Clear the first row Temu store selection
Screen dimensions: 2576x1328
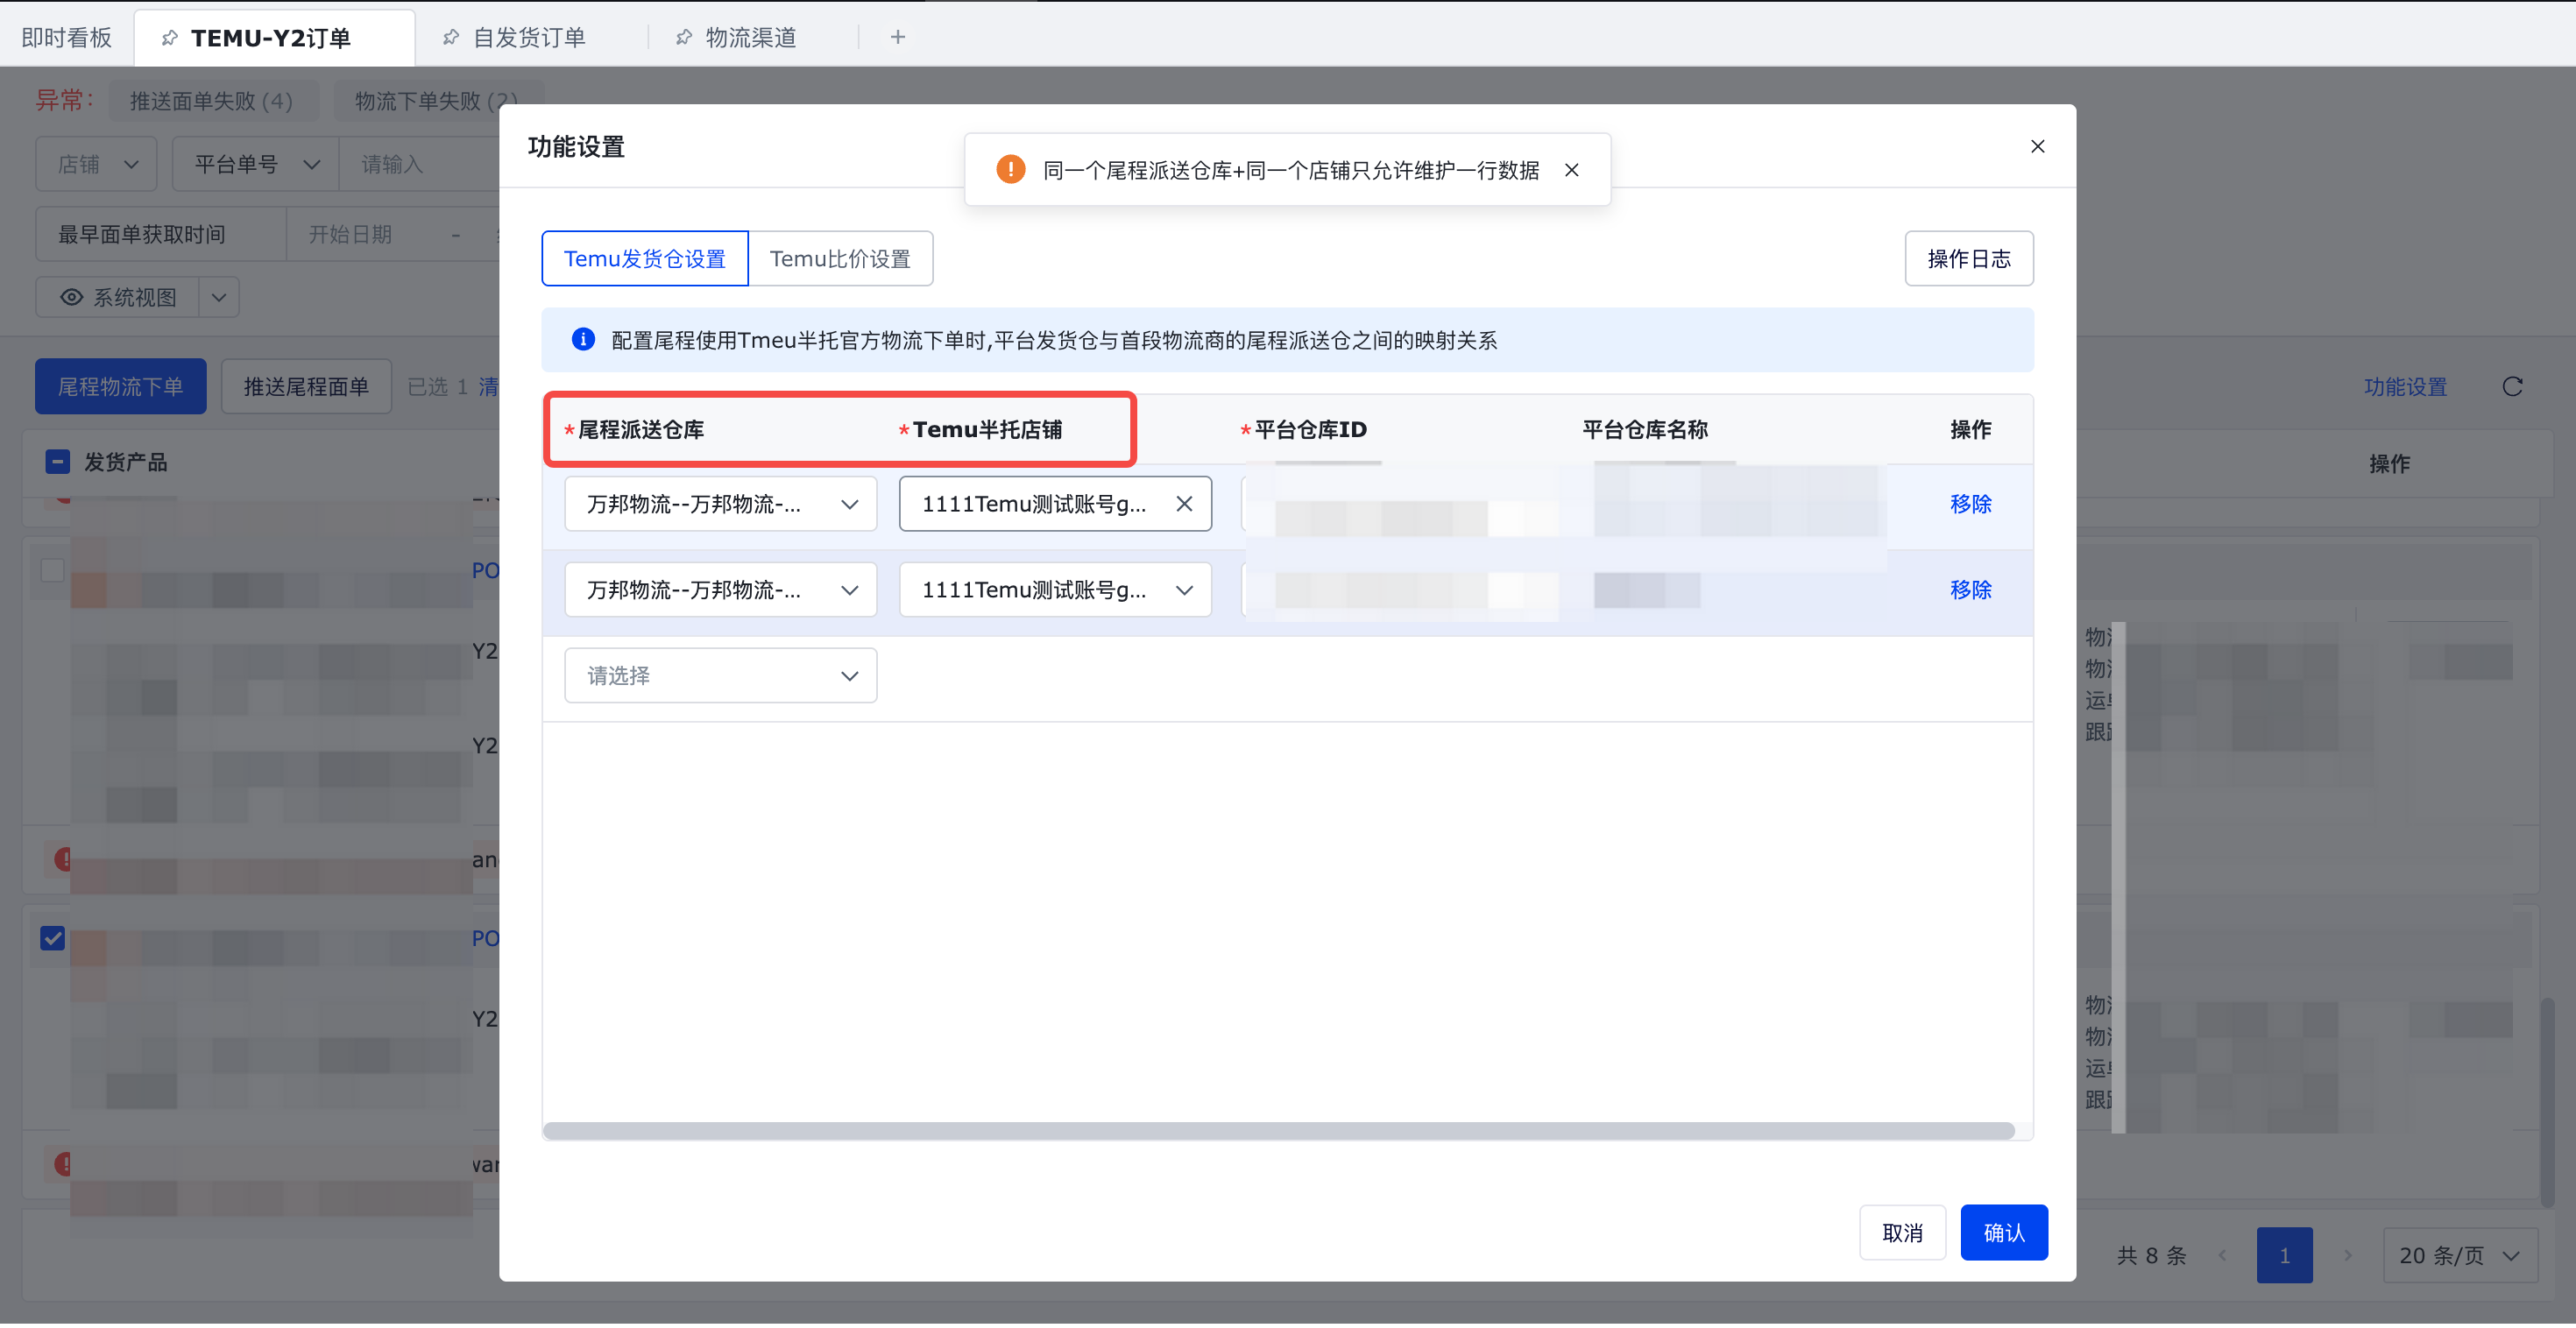point(1184,504)
